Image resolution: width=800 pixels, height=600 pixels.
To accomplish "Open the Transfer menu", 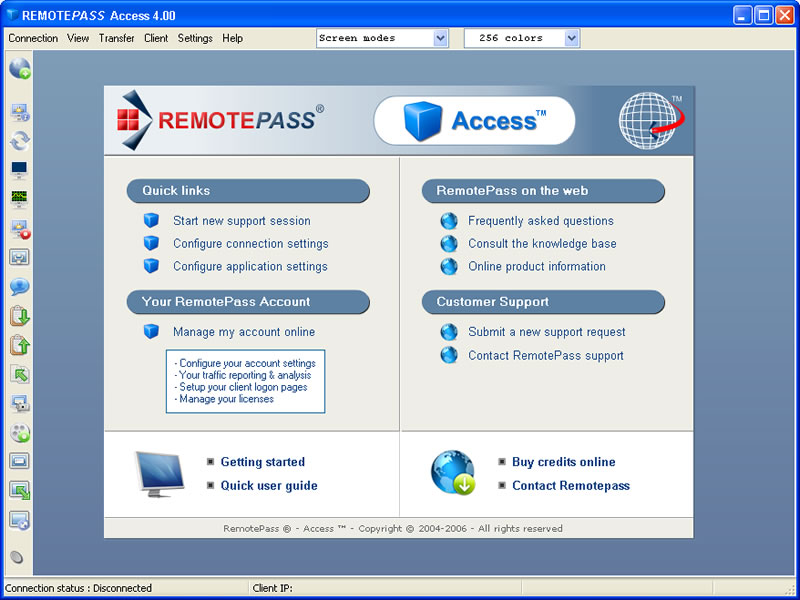I will [116, 38].
